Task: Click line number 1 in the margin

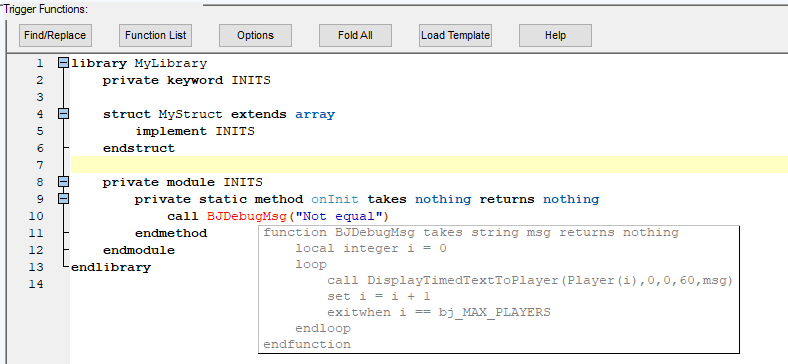Action: click(40, 63)
